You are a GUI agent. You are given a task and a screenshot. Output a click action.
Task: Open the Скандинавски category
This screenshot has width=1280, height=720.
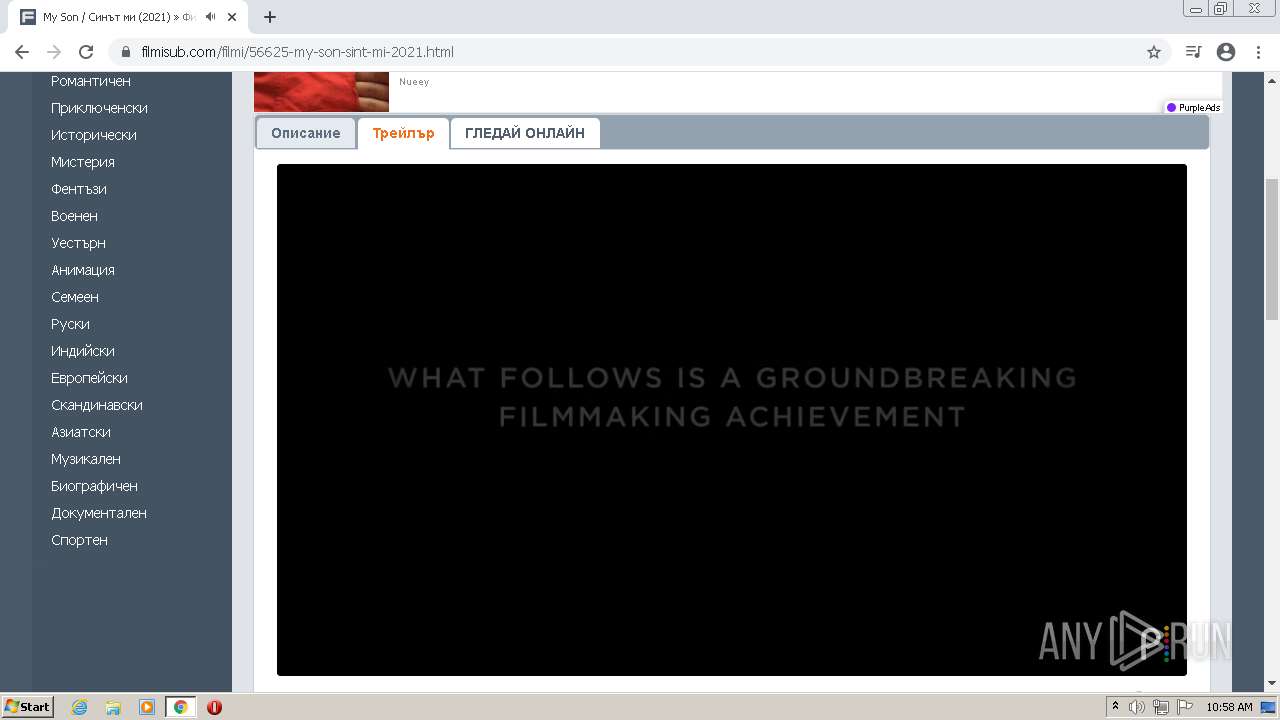[x=97, y=405]
